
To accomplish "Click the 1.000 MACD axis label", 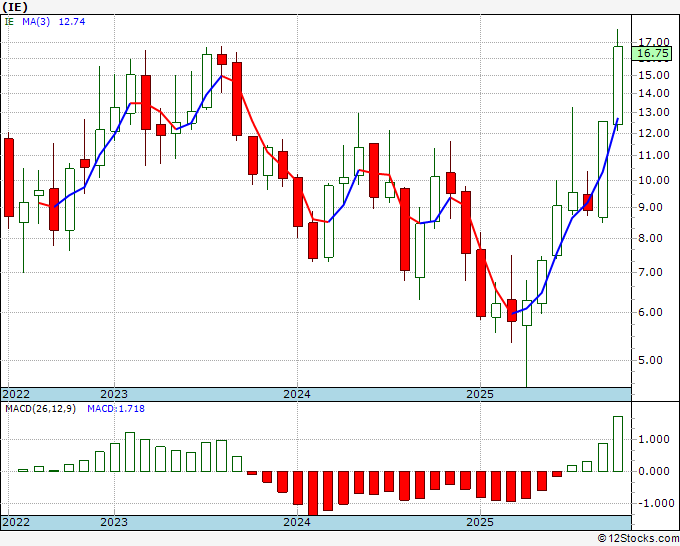I will point(654,439).
